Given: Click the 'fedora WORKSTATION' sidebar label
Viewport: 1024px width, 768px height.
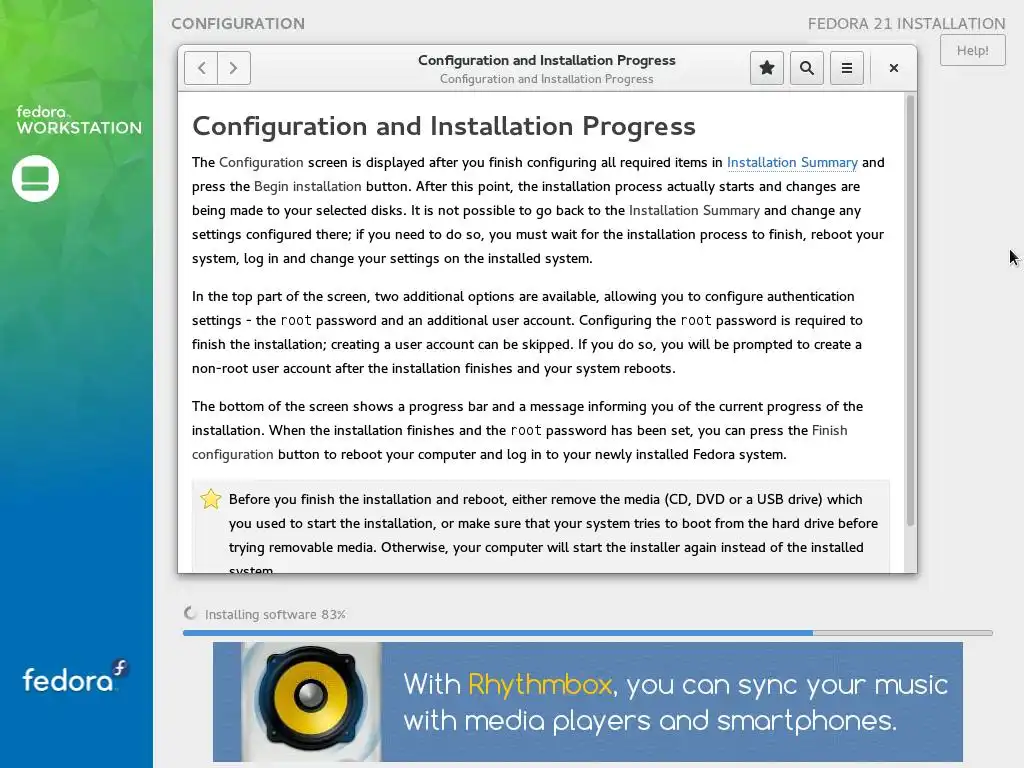Looking at the screenshot, I should 79,120.
